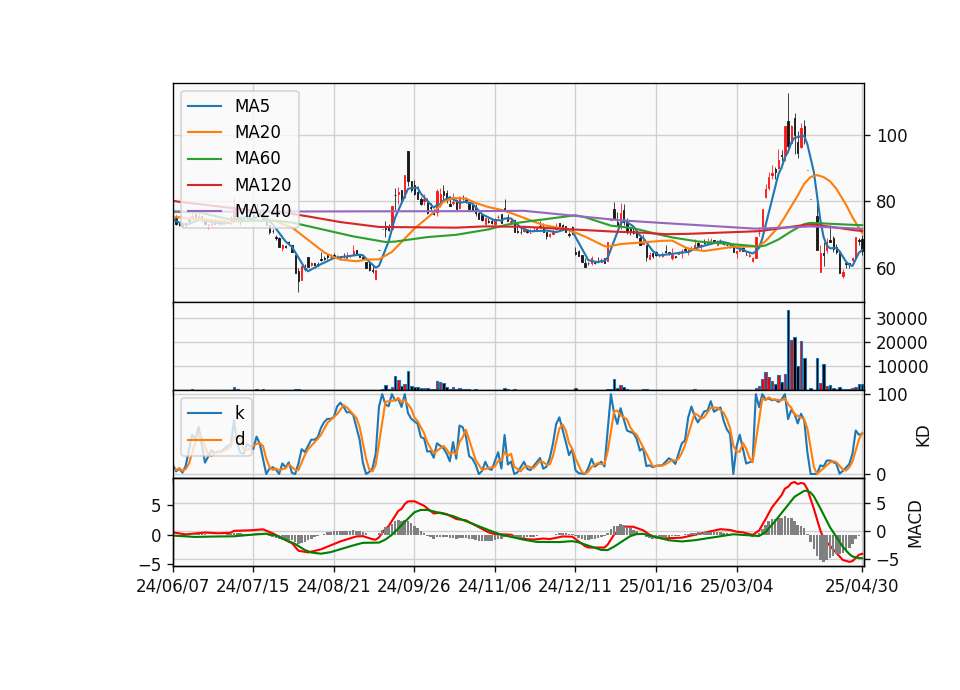Click the 25/04/30 date label
The image size is (960, 690).
pyautogui.click(x=862, y=586)
